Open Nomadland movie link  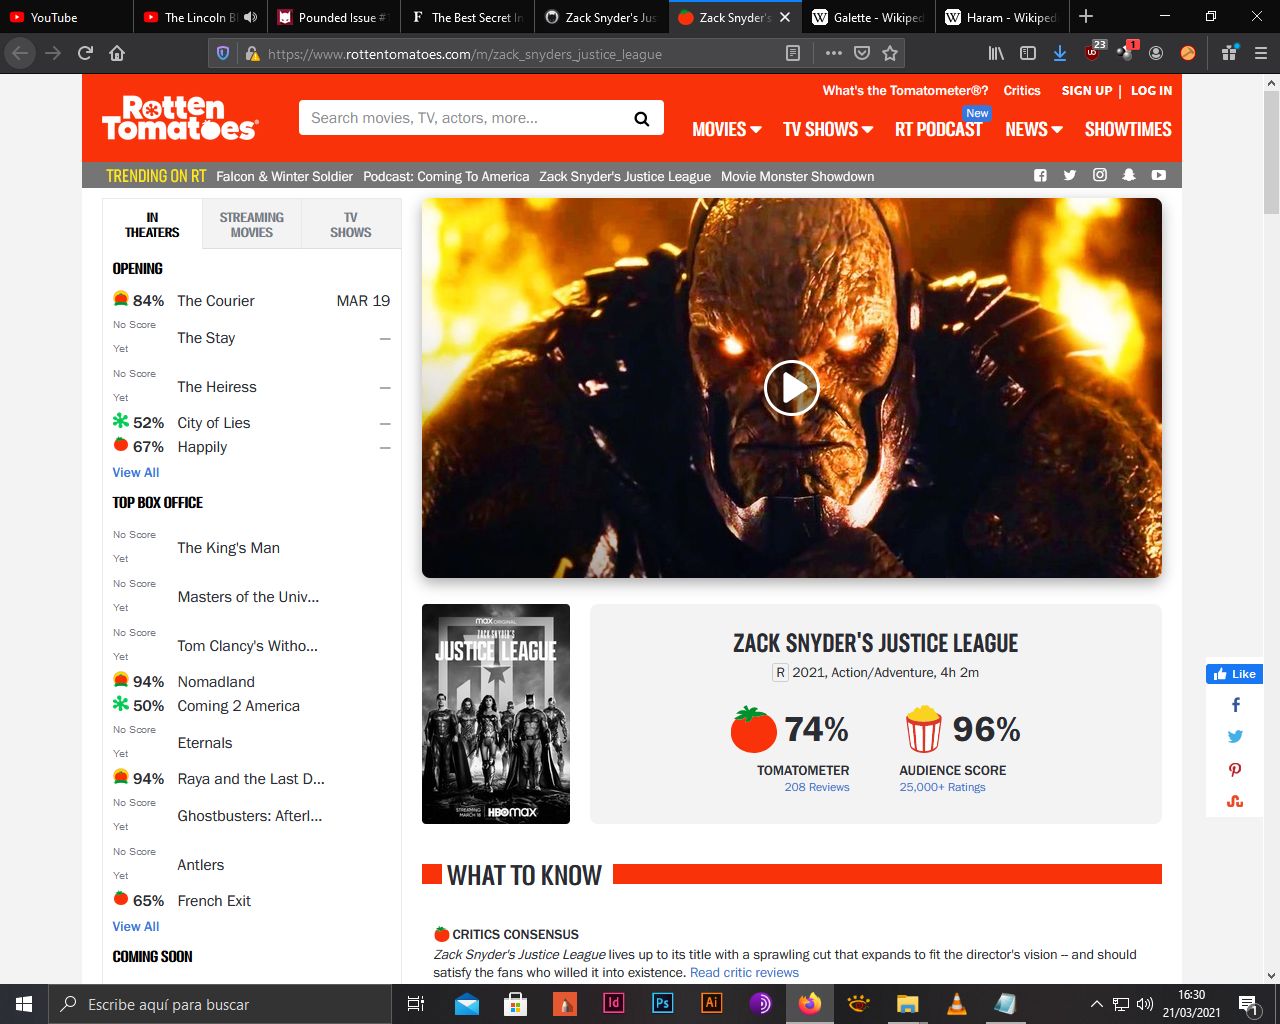point(216,682)
